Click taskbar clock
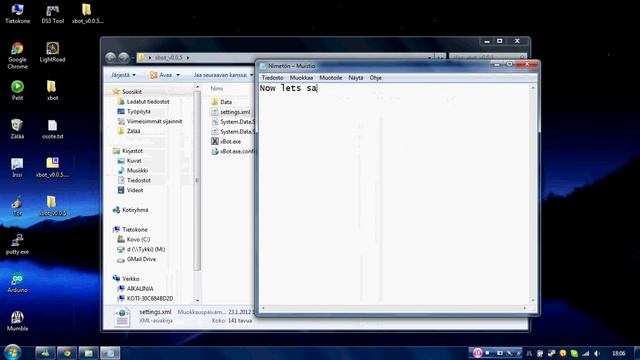Screen dimensions: 640x360 618,353
